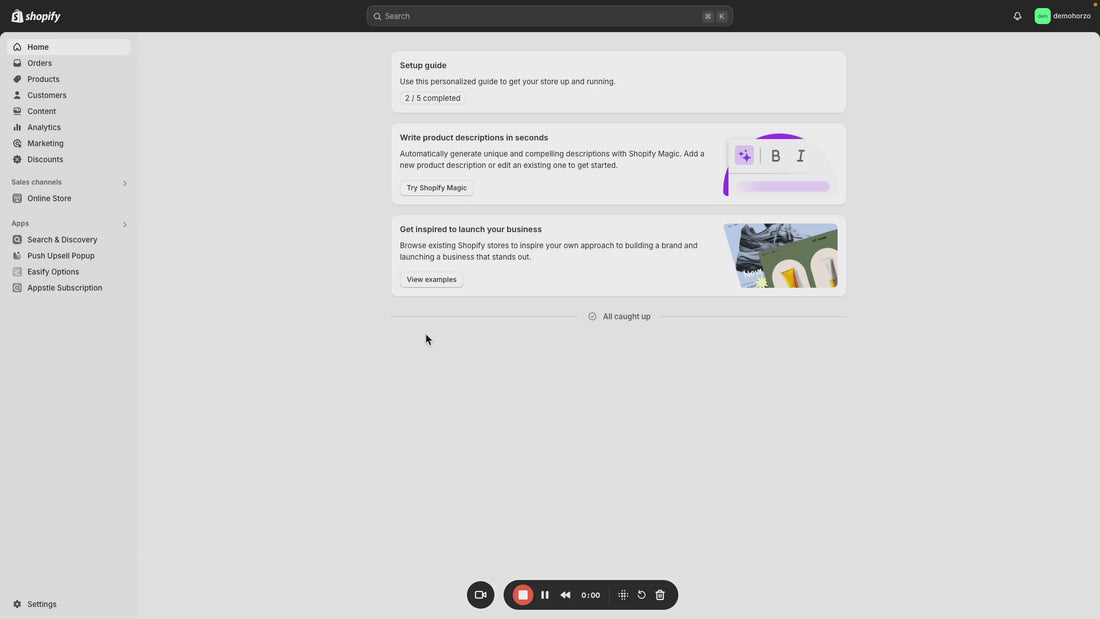Click the Shopify logo in header
The image size is (1100, 619).
pyautogui.click(x=36, y=16)
